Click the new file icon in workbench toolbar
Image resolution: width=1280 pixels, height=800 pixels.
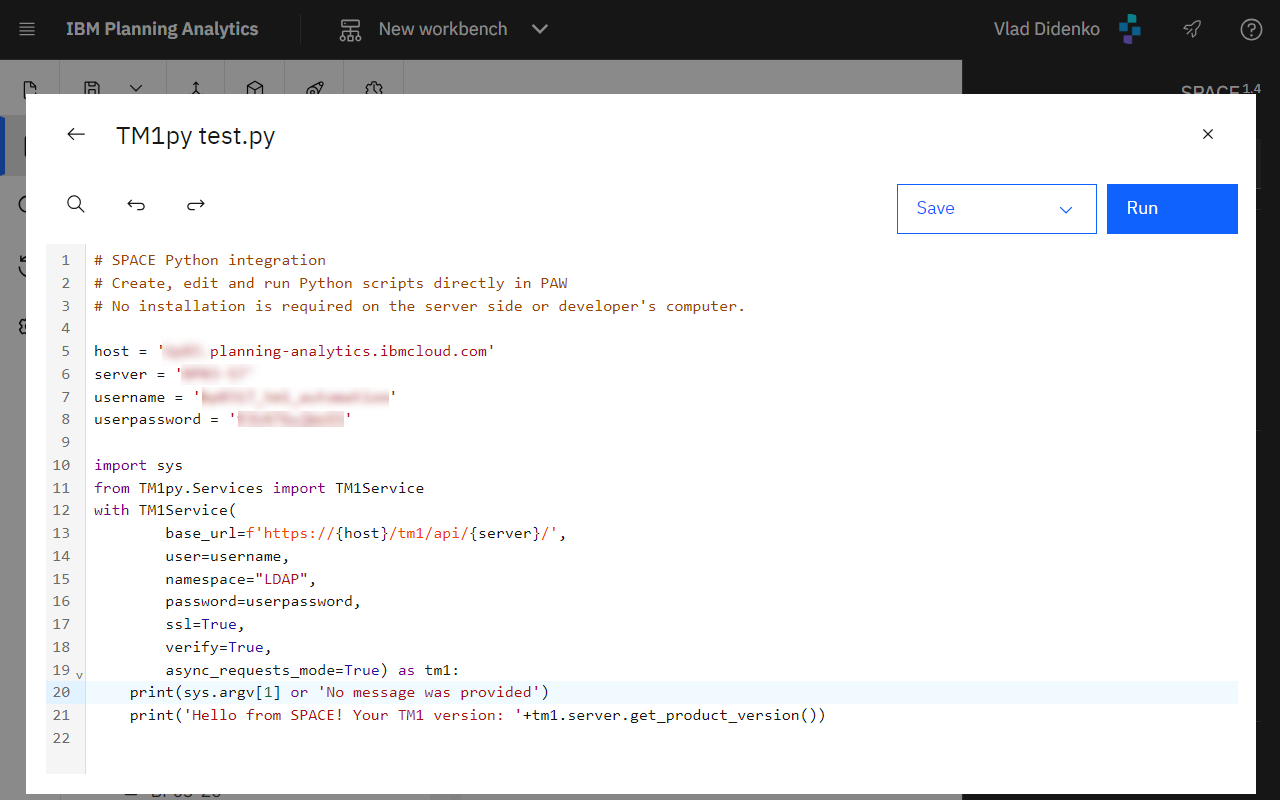pyautogui.click(x=30, y=89)
